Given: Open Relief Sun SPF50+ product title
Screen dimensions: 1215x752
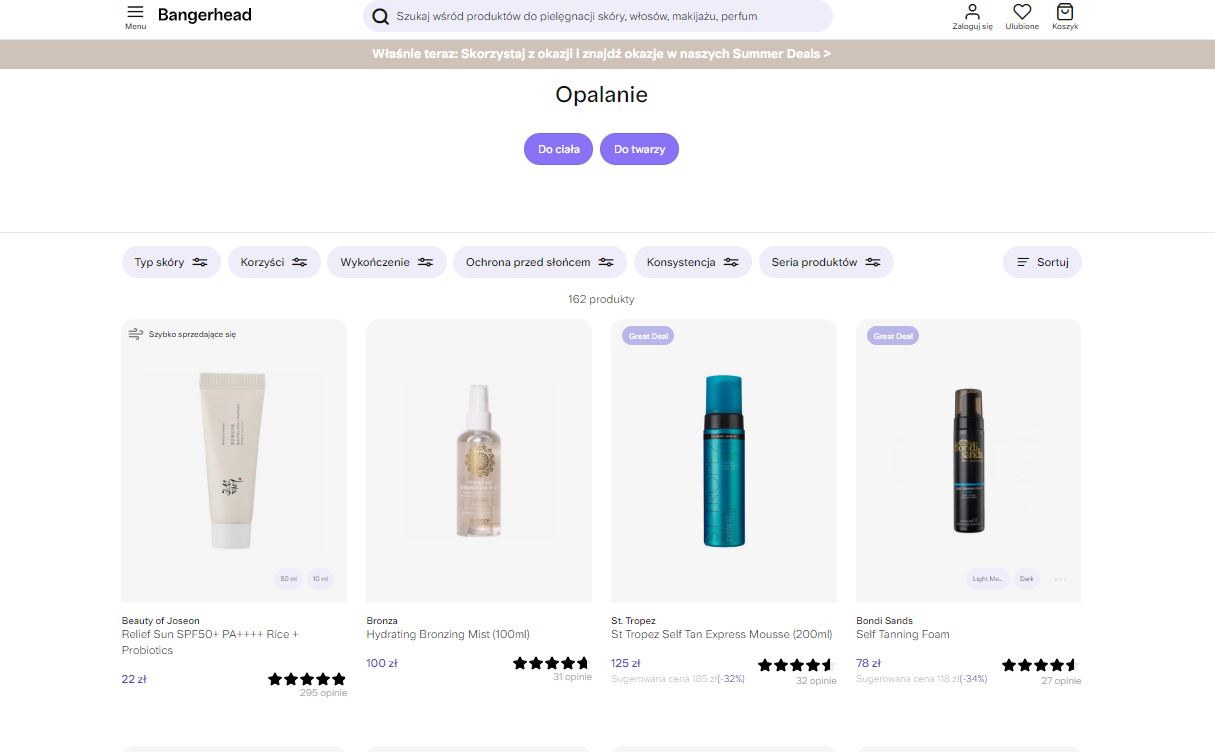Looking at the screenshot, I should [x=210, y=642].
